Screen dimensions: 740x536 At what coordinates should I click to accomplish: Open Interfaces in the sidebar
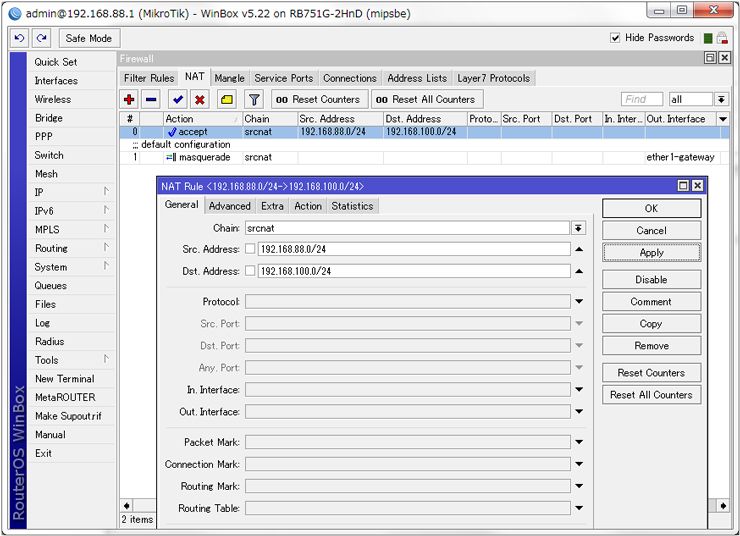pyautogui.click(x=72, y=81)
